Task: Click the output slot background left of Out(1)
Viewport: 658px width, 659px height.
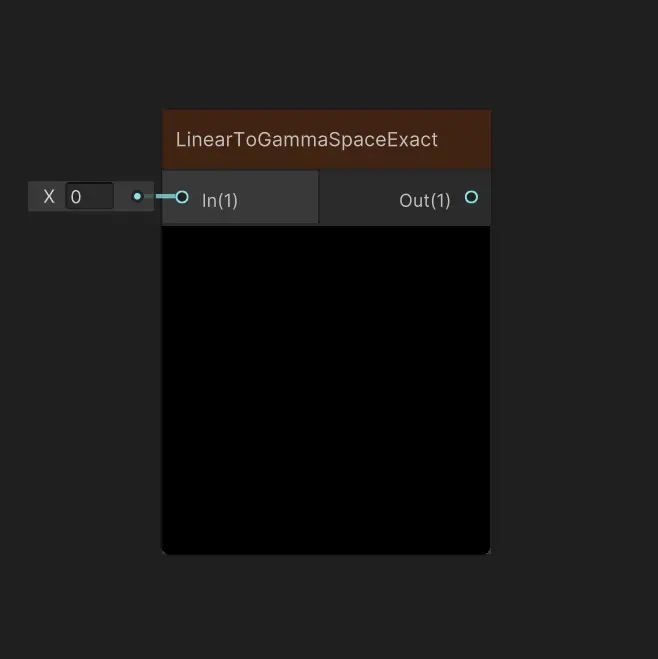Action: point(359,198)
